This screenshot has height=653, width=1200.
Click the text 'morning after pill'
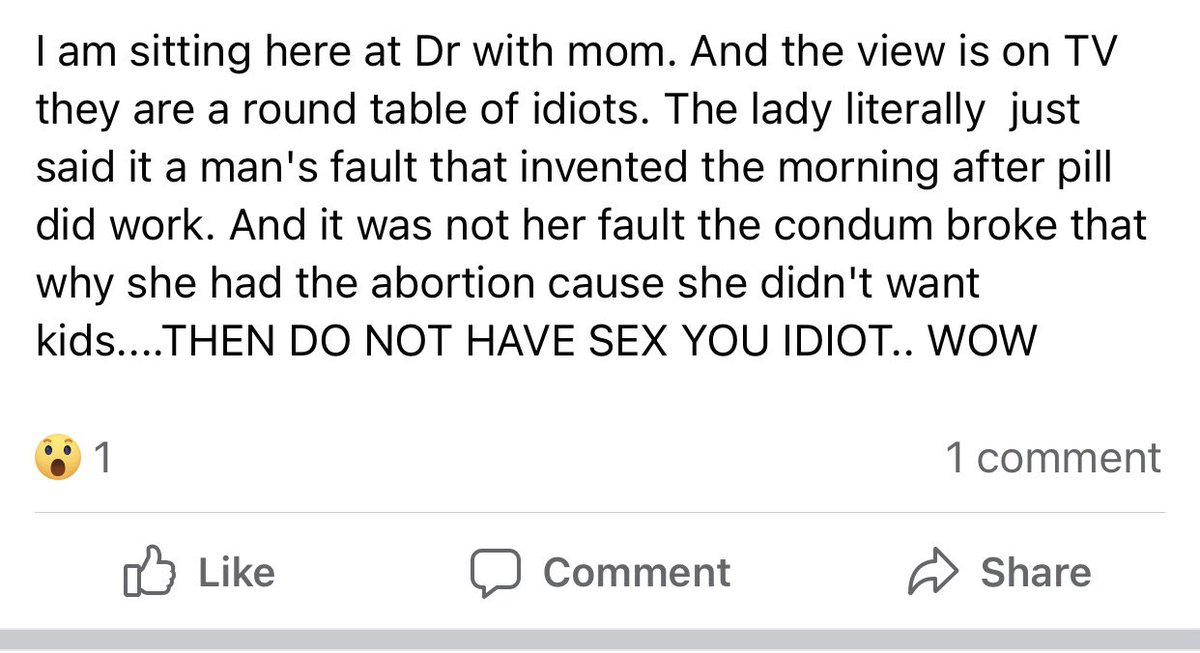pyautogui.click(x=954, y=167)
